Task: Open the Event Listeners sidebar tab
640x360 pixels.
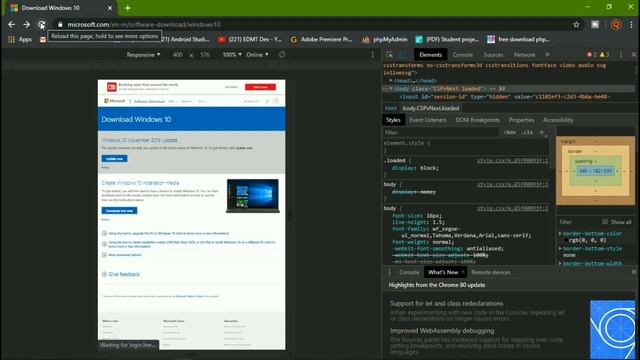Action: point(428,120)
